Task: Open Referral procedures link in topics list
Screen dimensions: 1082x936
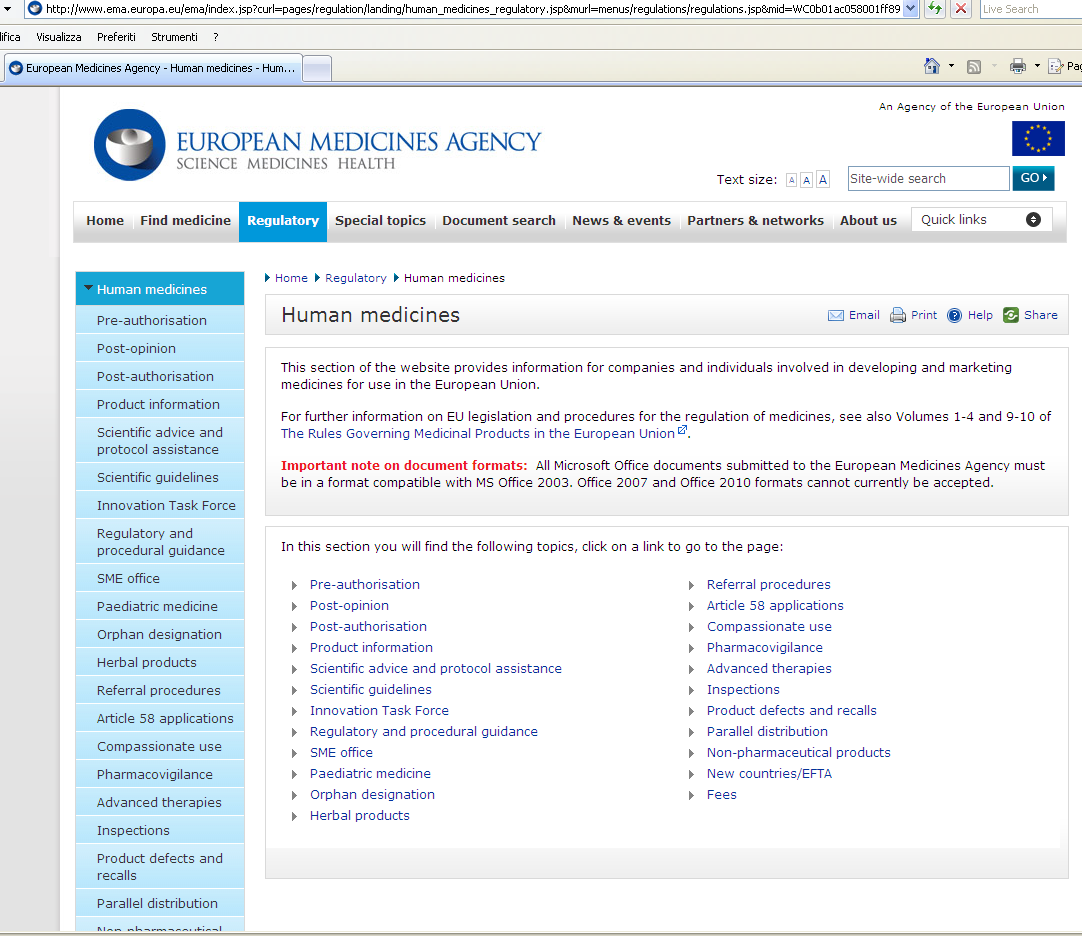Action: (768, 585)
